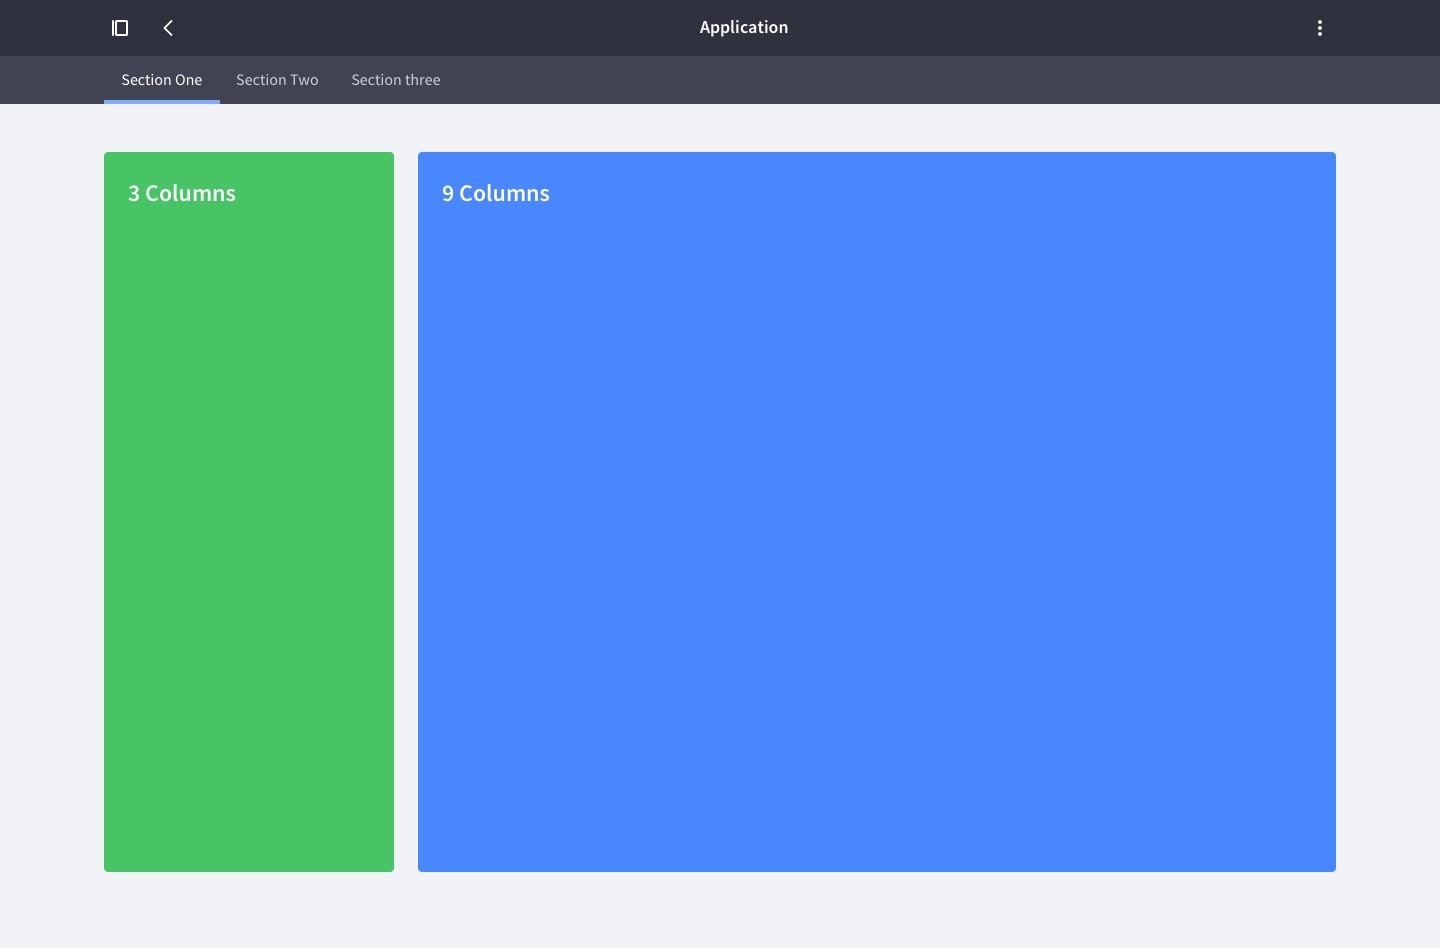Click the green 3 Columns card
The image size is (1440, 948).
pos(248,510)
